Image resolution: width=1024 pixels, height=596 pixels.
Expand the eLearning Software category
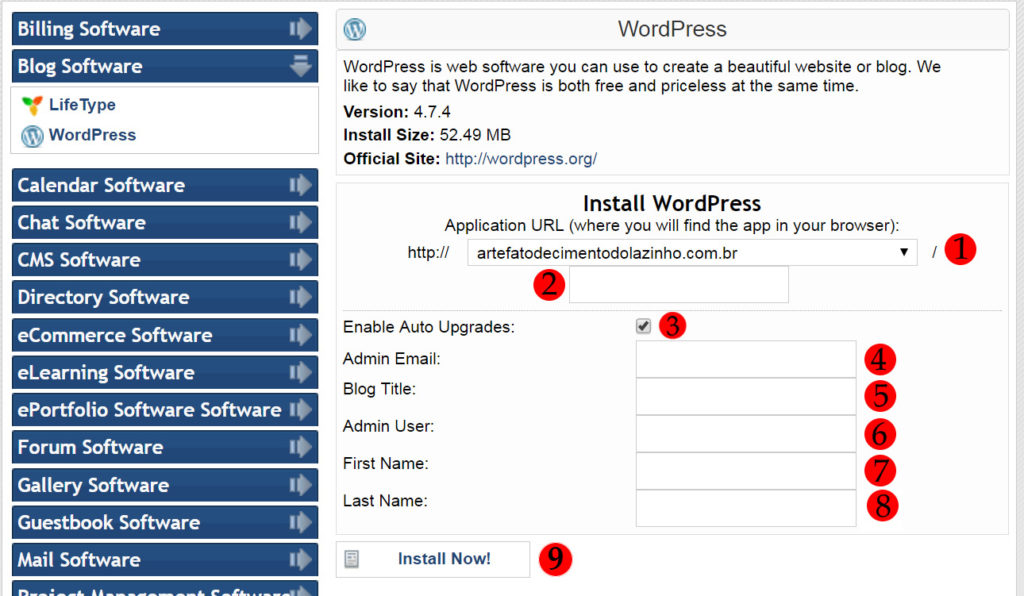coord(165,372)
